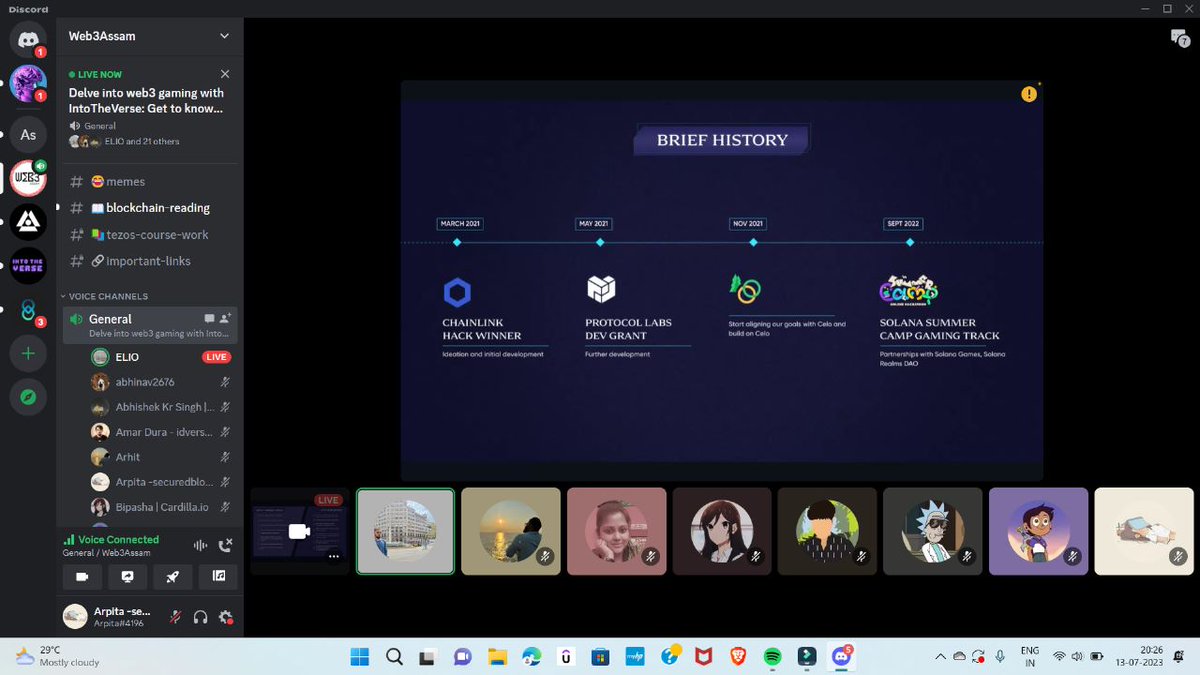
Task: Open Spotify from the taskbar
Action: [772, 657]
